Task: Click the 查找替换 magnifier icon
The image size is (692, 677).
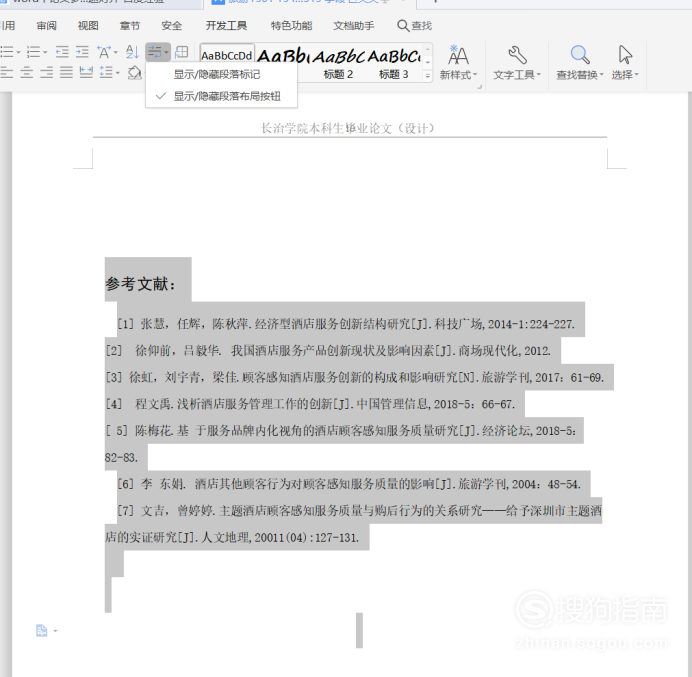Action: click(x=580, y=55)
